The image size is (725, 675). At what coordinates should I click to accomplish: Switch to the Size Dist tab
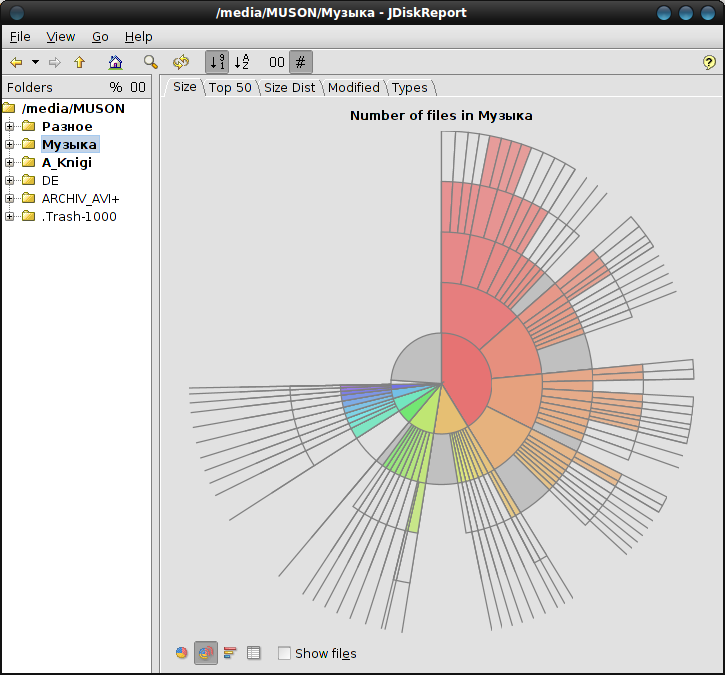289,87
